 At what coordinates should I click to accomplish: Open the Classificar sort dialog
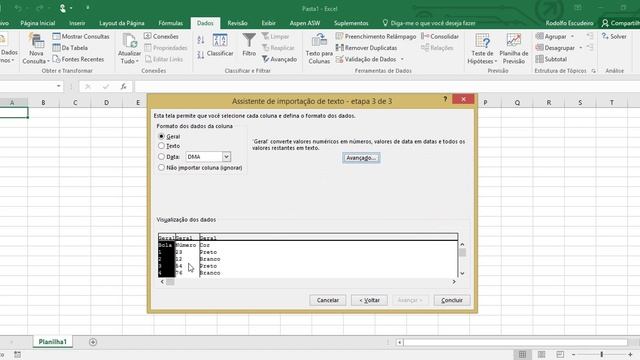coord(220,45)
